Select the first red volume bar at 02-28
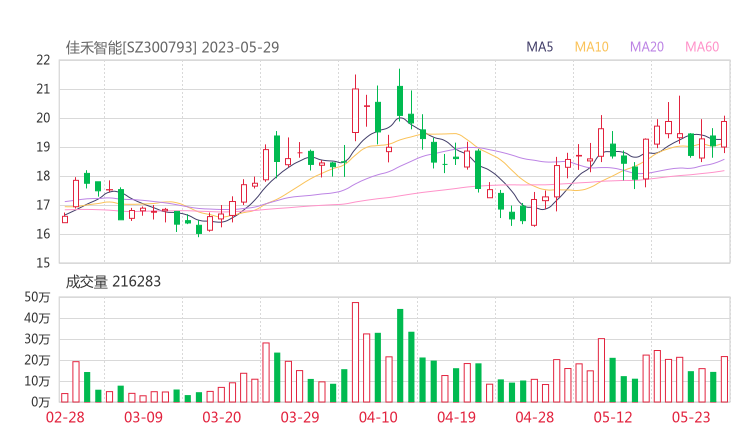The width and height of the screenshot is (740, 440). point(65,398)
